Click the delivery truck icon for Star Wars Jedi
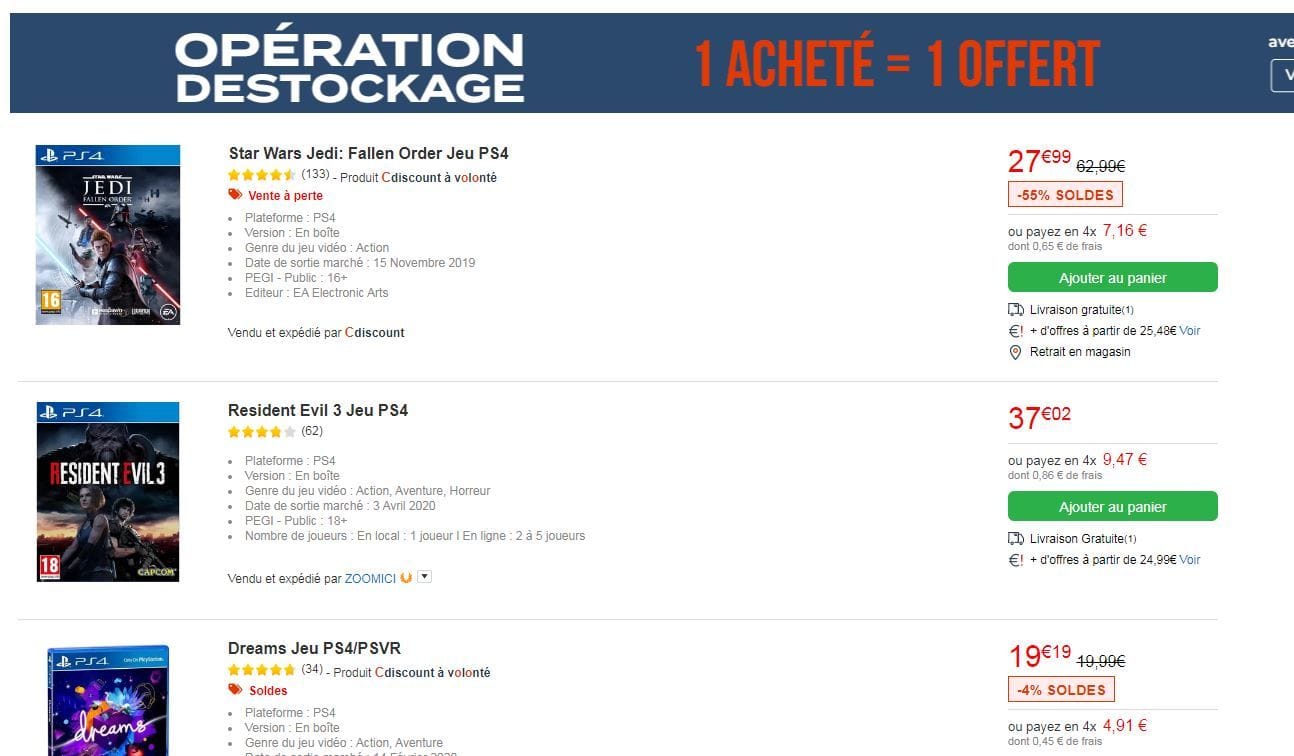 pyautogui.click(x=1016, y=310)
